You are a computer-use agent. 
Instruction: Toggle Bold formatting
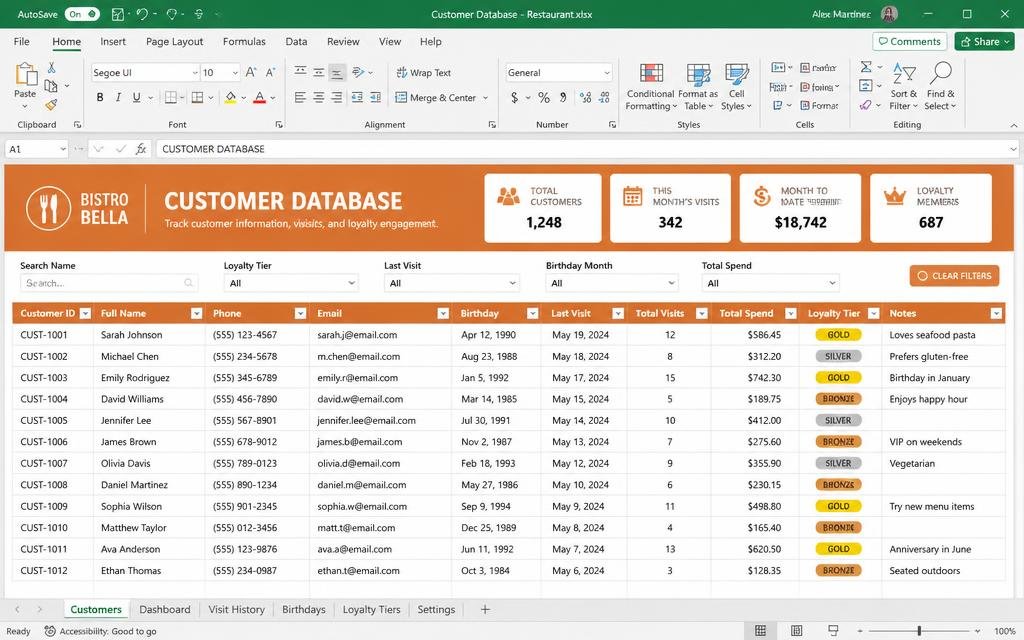[100, 97]
